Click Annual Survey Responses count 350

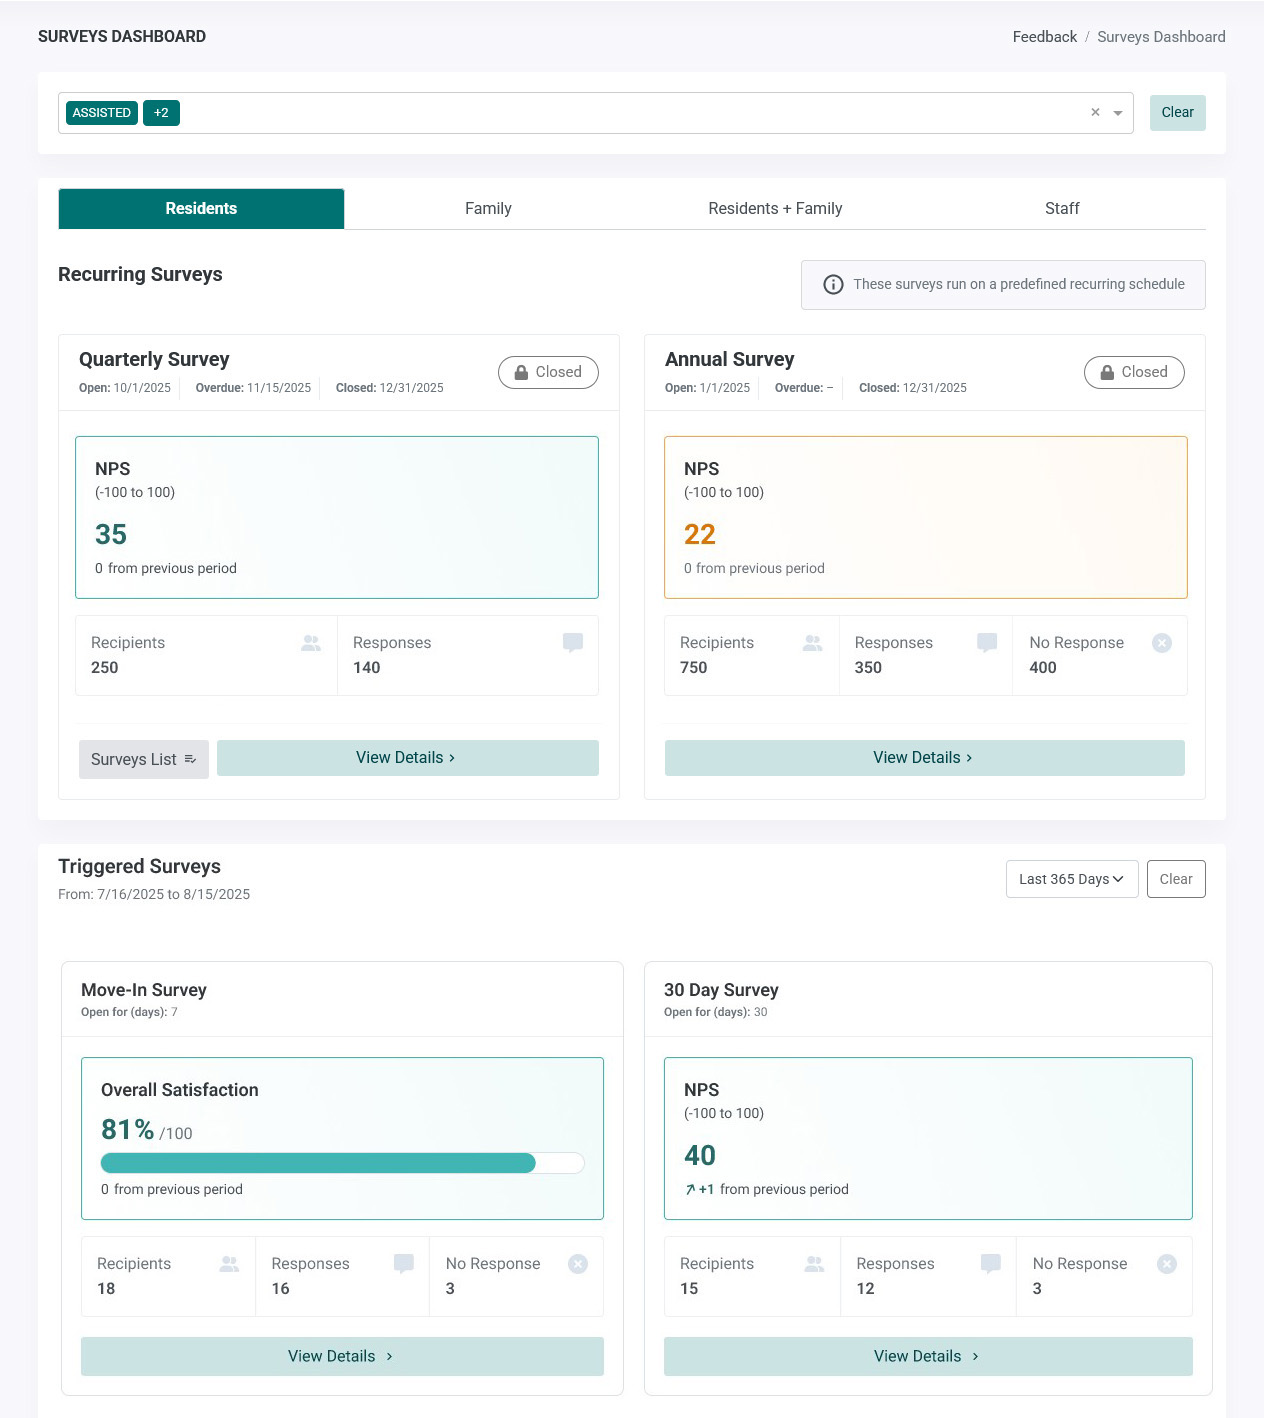pyautogui.click(x=868, y=668)
